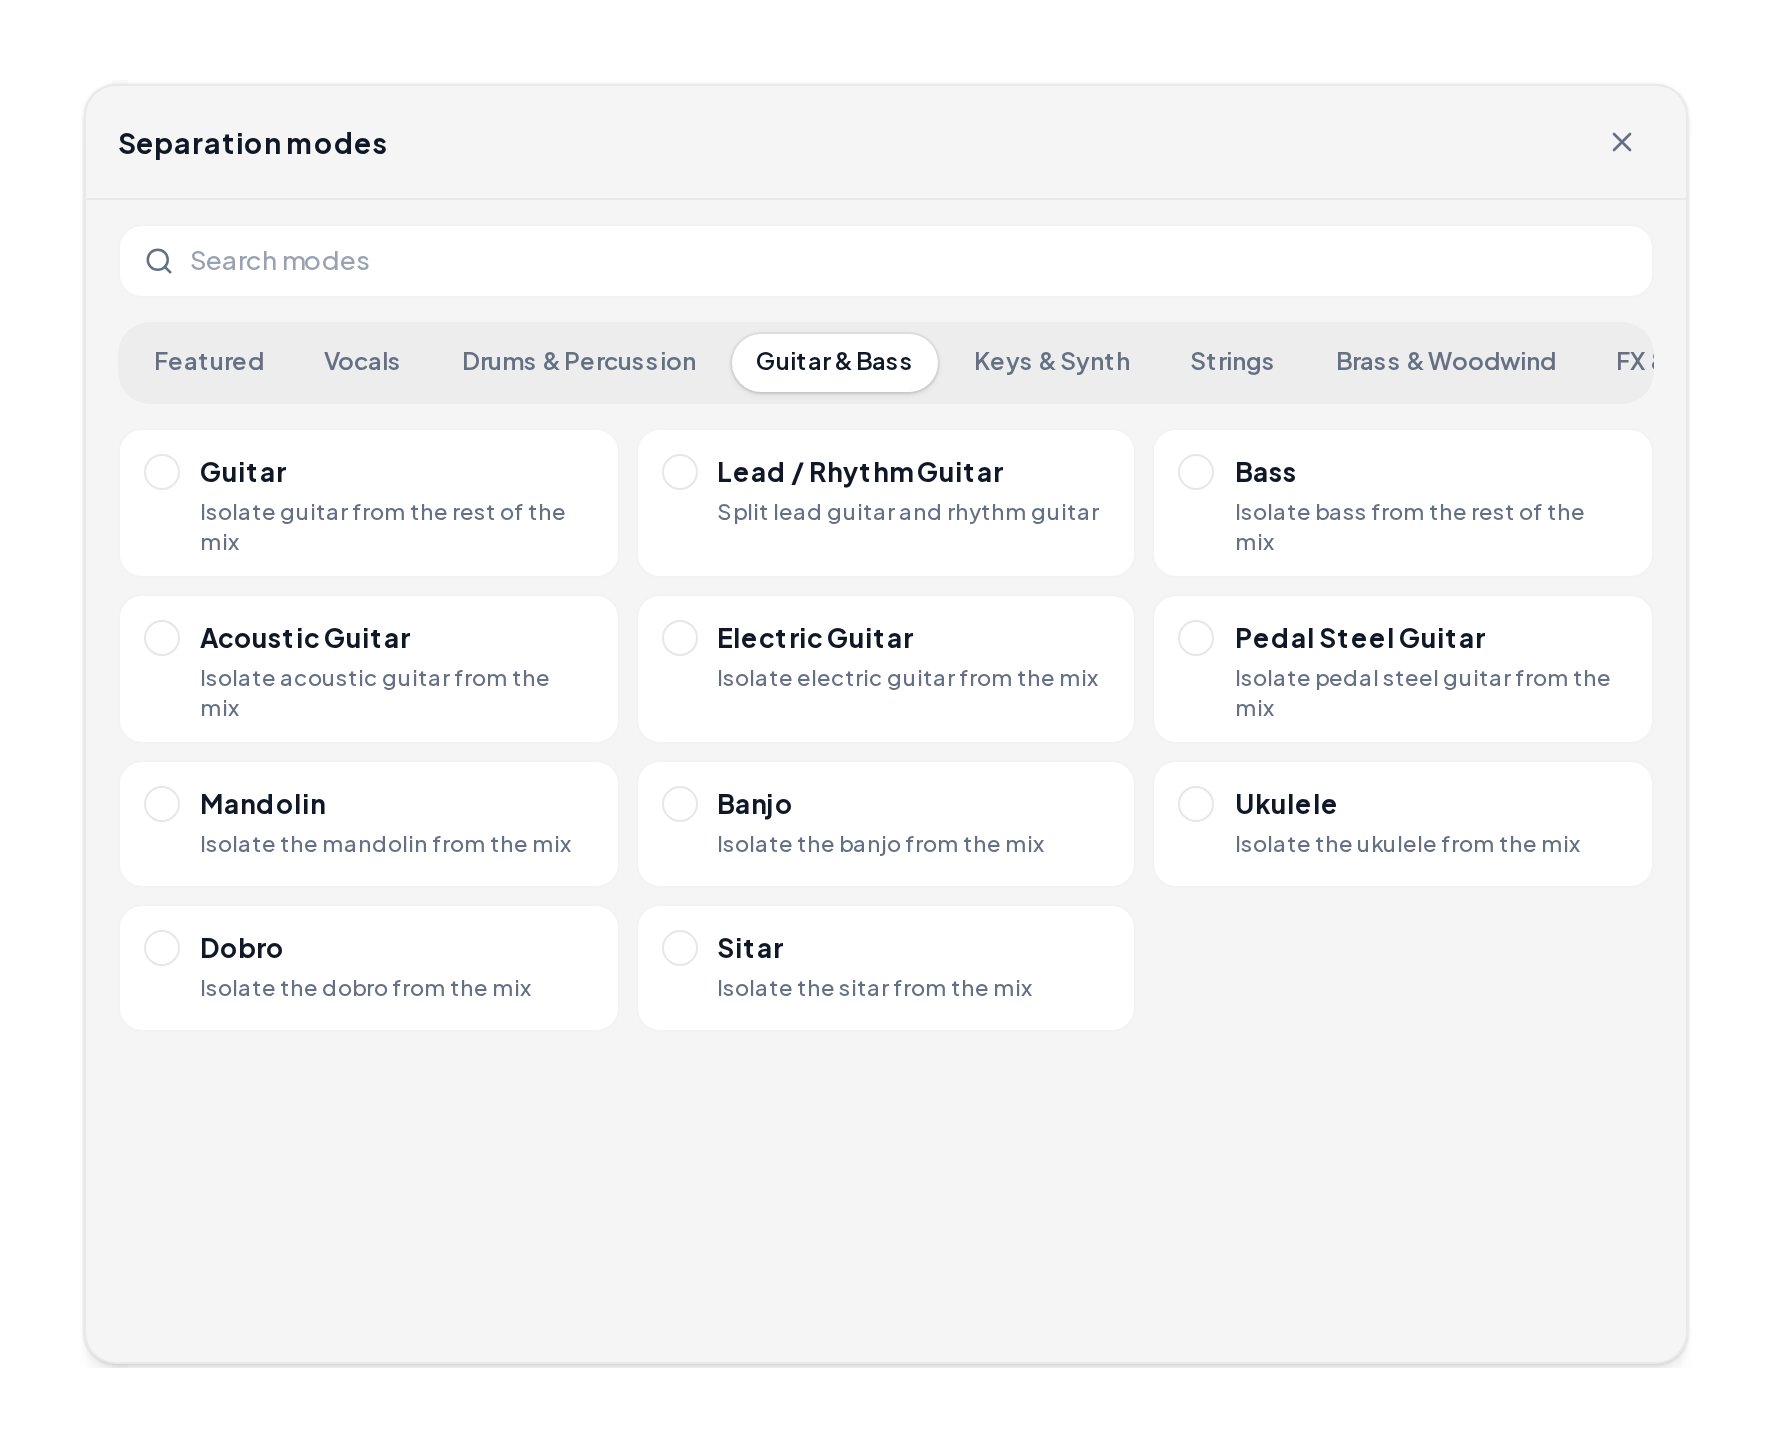Viewport: 1772px width, 1448px height.
Task: Switch to Brass & Woodwind tab
Action: (x=1446, y=362)
